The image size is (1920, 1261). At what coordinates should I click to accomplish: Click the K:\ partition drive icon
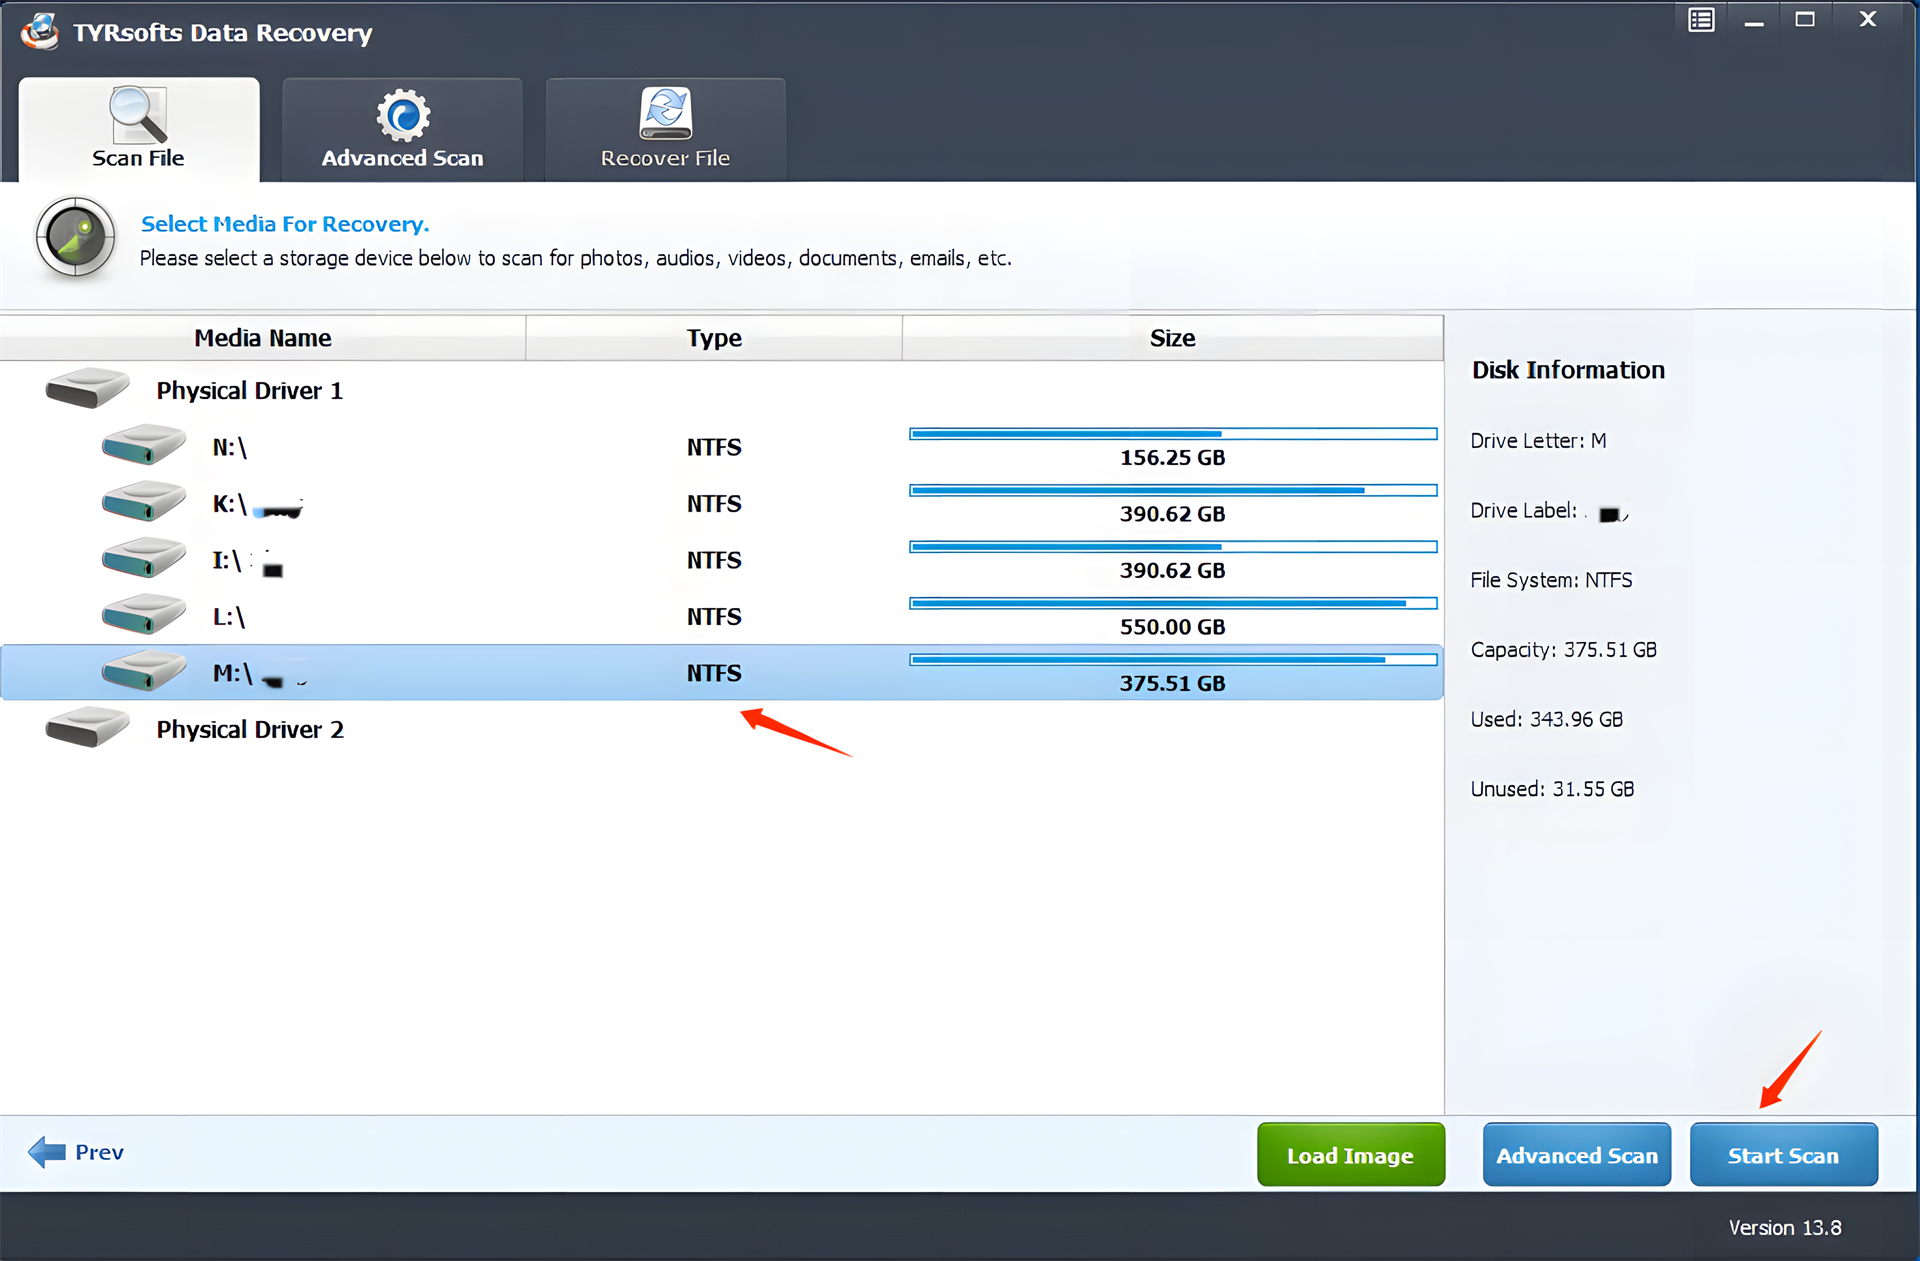click(143, 502)
